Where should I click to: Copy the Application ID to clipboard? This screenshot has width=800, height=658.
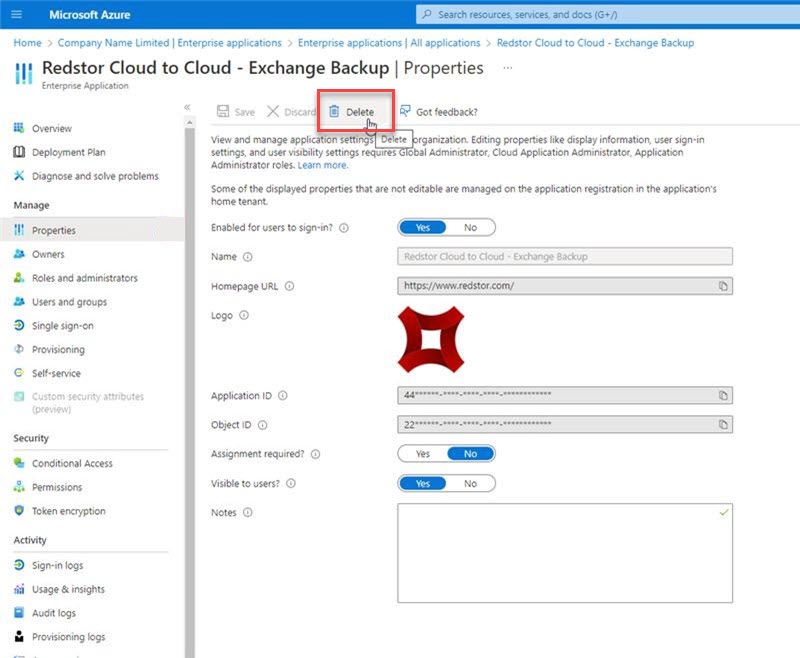pos(723,395)
